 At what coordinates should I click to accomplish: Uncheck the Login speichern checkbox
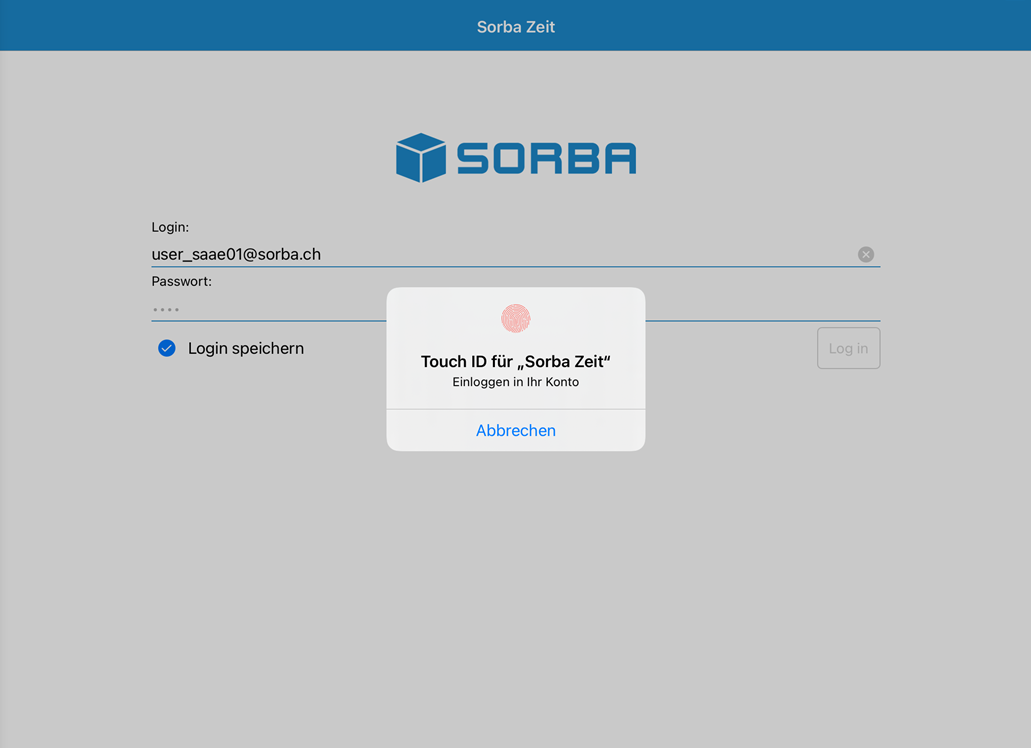click(x=167, y=348)
